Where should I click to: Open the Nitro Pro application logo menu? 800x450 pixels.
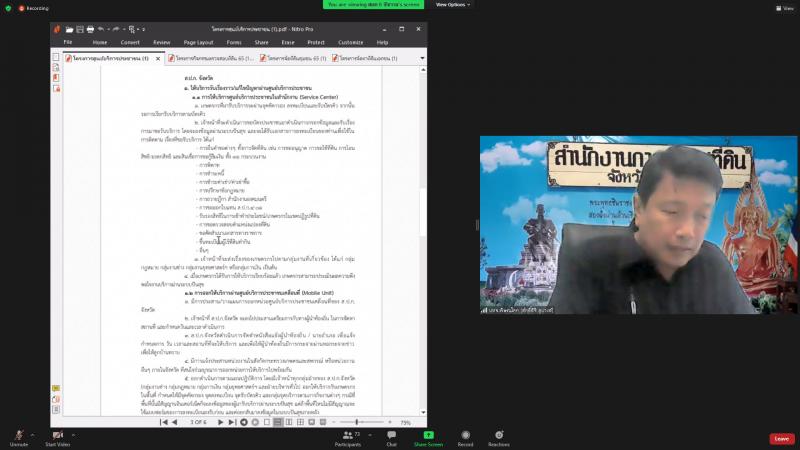click(57, 30)
